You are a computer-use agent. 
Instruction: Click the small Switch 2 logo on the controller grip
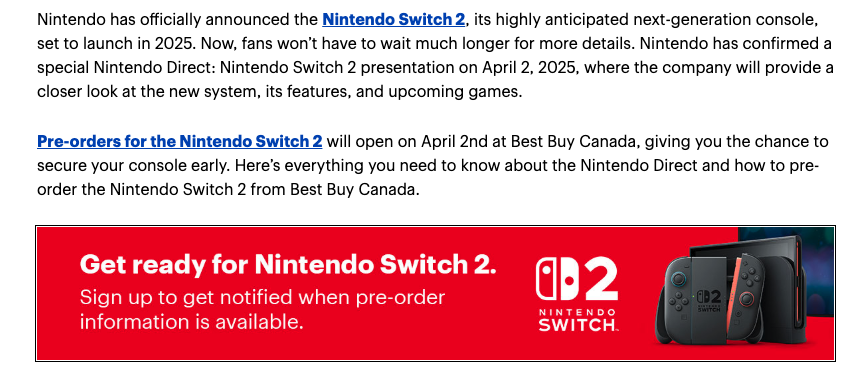[707, 300]
